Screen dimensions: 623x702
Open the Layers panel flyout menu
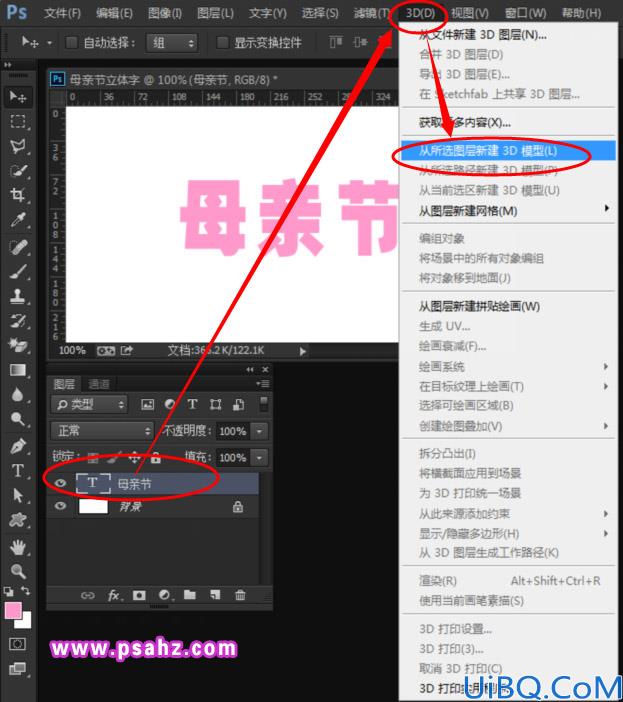coord(263,384)
